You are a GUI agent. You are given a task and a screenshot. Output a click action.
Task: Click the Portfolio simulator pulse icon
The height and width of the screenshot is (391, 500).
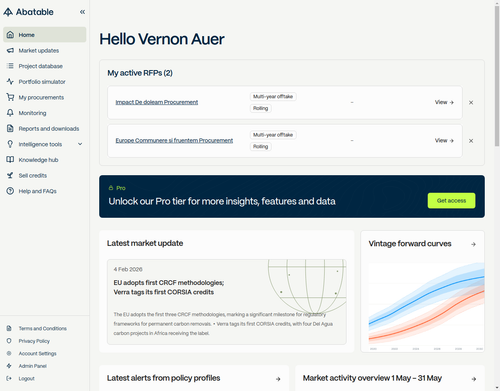pyautogui.click(x=10, y=82)
